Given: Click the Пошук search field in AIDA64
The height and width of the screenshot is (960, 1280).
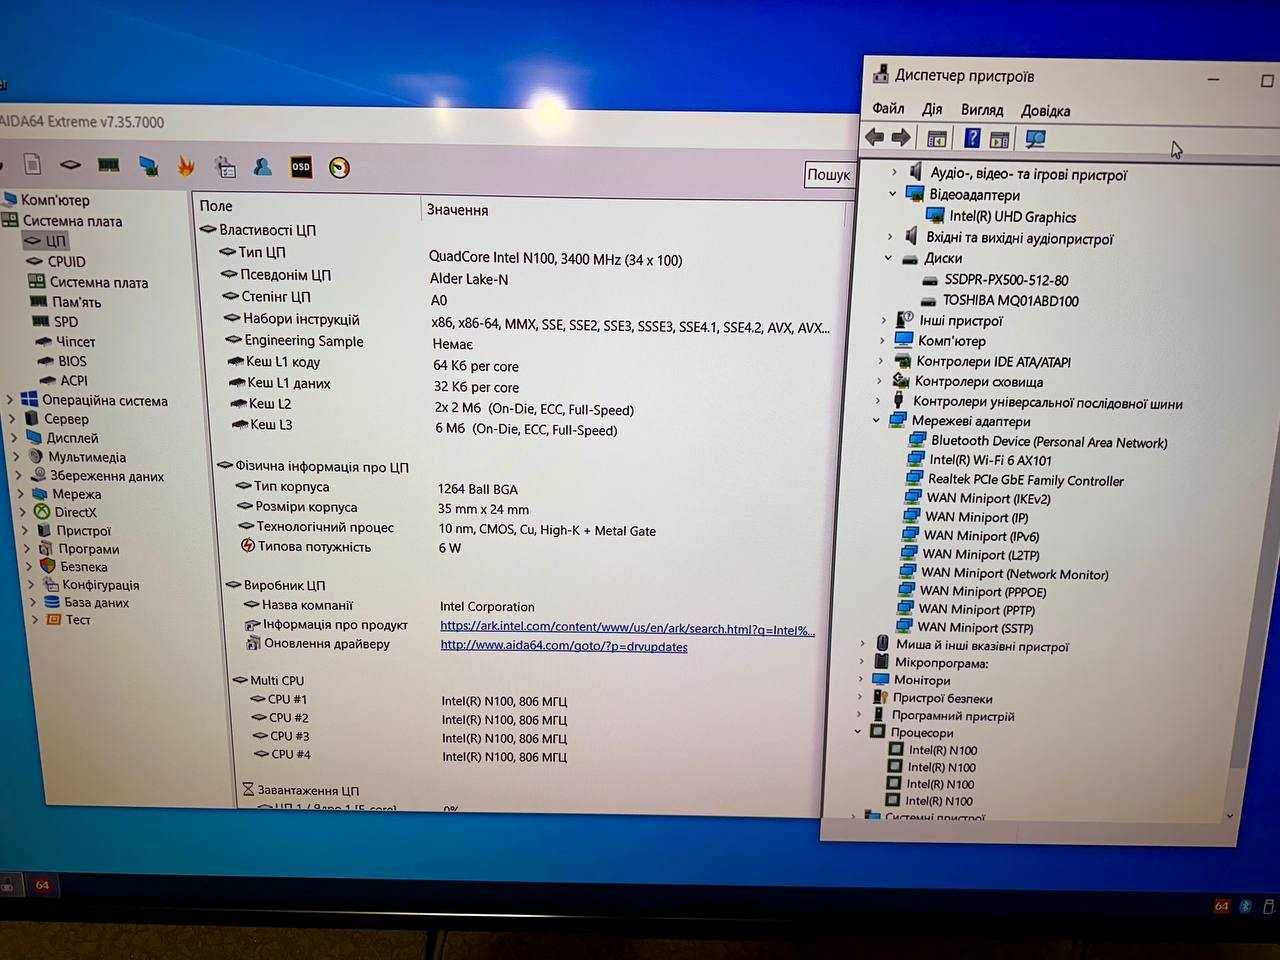Looking at the screenshot, I should pos(828,174).
